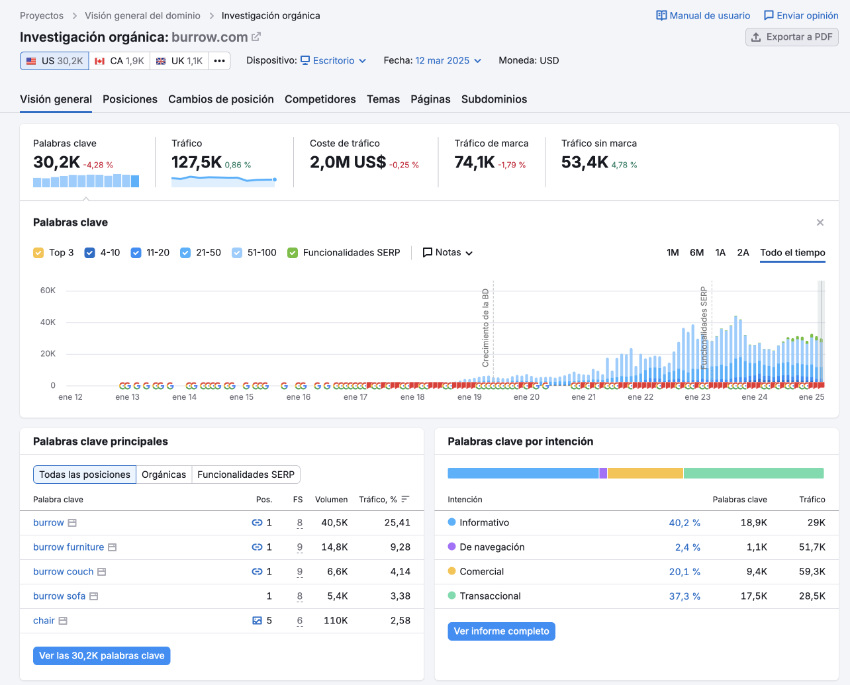The height and width of the screenshot is (685, 850).
Task: Click image pack icon in chair position
Action: [x=257, y=621]
